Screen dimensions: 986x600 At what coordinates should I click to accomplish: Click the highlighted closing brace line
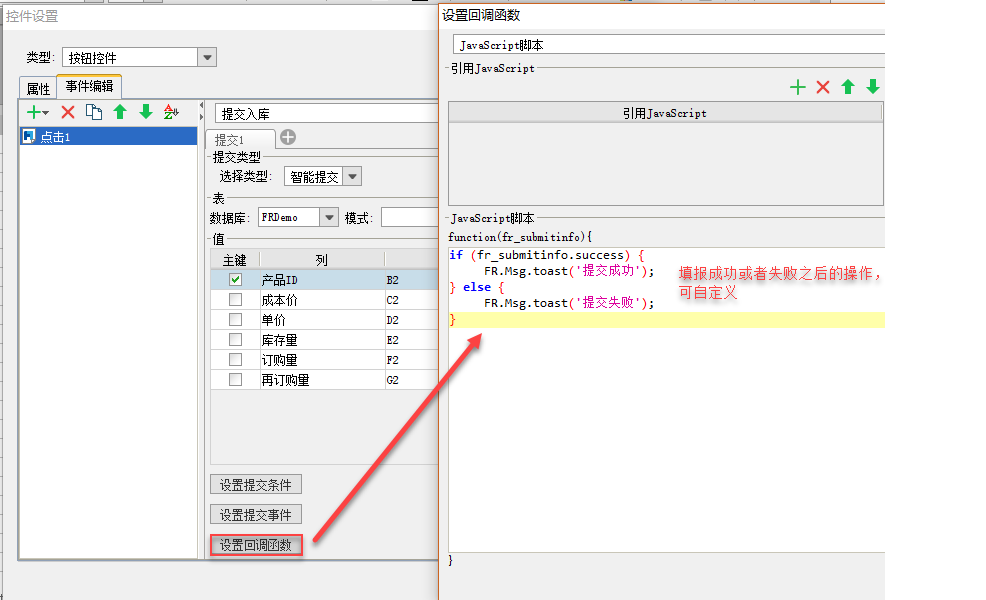pyautogui.click(x=667, y=319)
